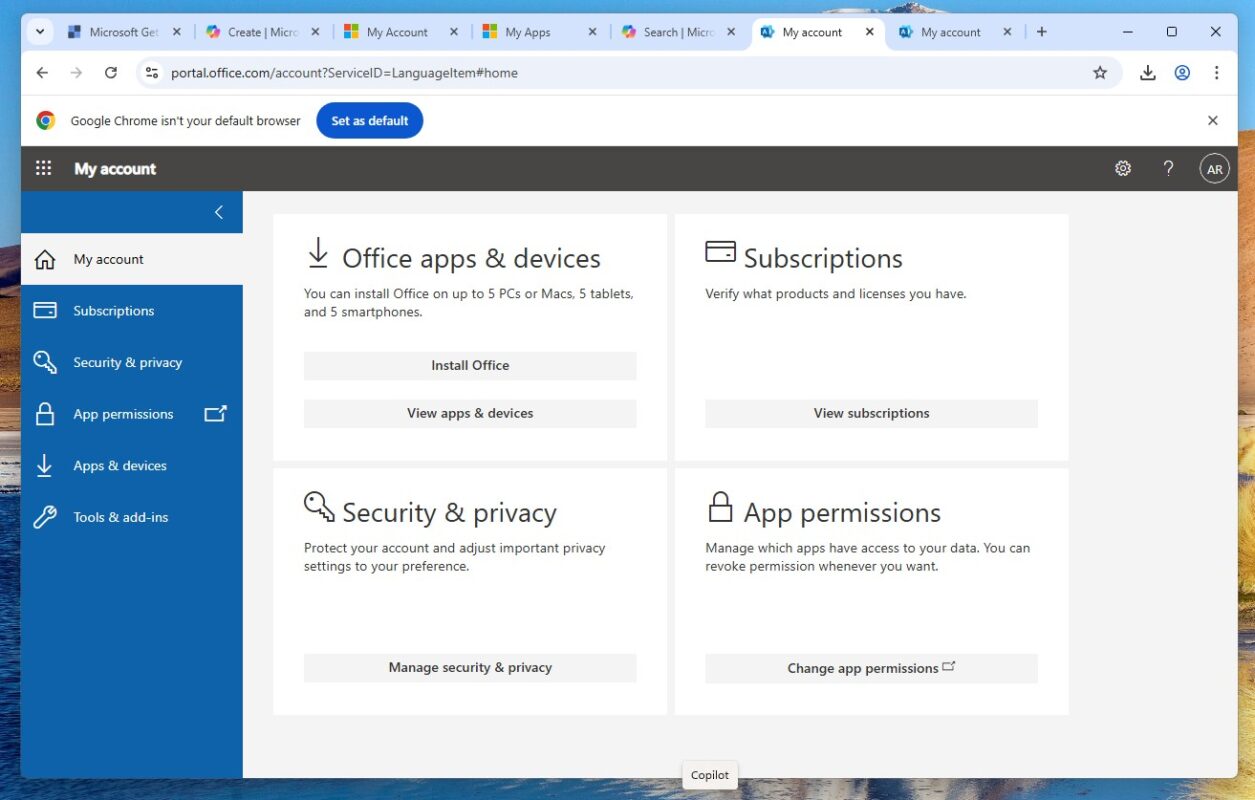Viewport: 1255px width, 800px height.
Task: Collapse the left navigation sidebar
Action: coord(219,212)
